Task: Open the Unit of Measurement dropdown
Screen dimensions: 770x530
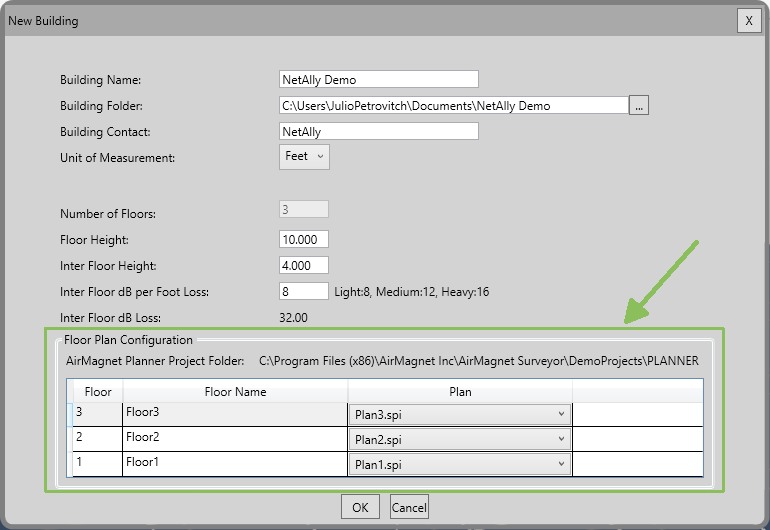Action: 304,157
